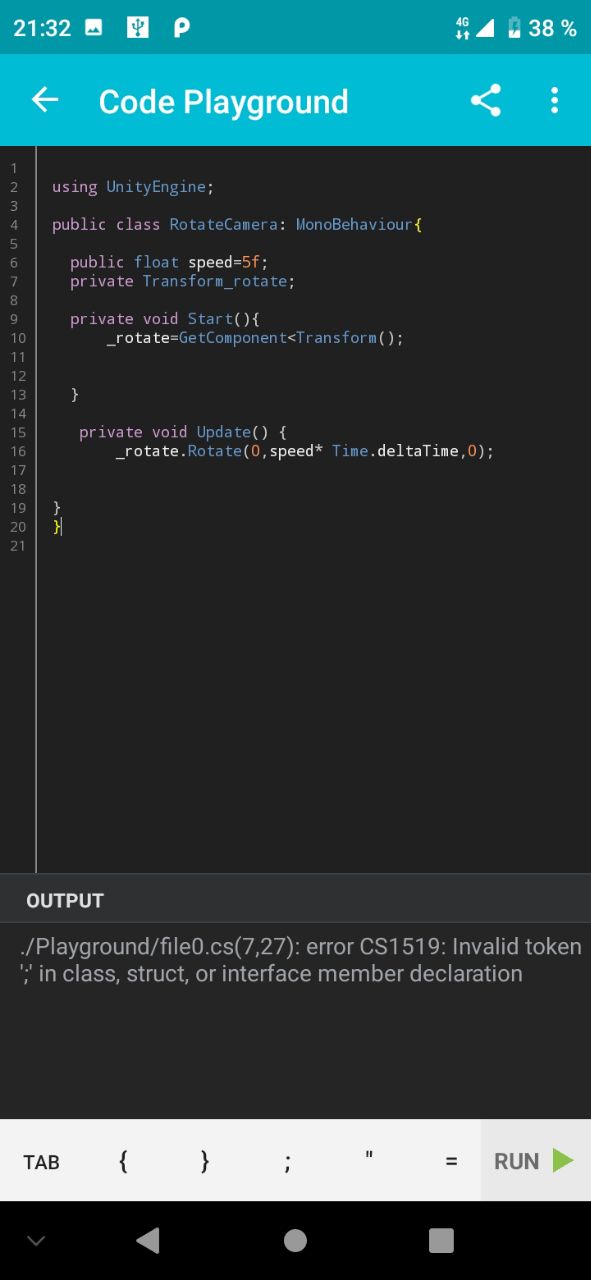This screenshot has width=591, height=1280.
Task: Run the code with RUN button
Action: tap(535, 1161)
